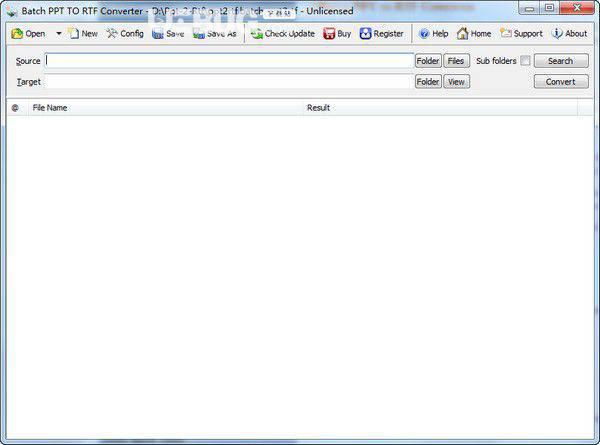
Task: Open the Config settings
Action: (125, 34)
